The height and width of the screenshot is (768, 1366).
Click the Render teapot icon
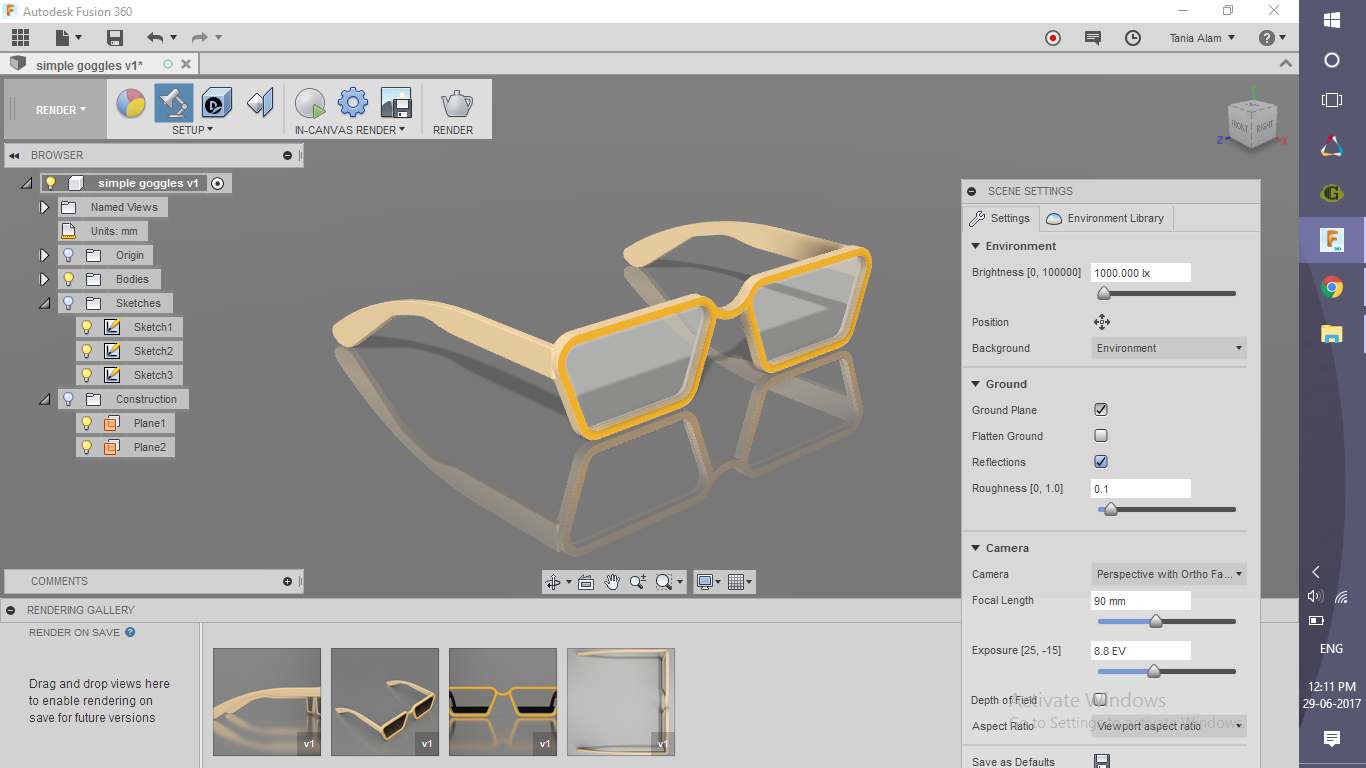(x=457, y=103)
